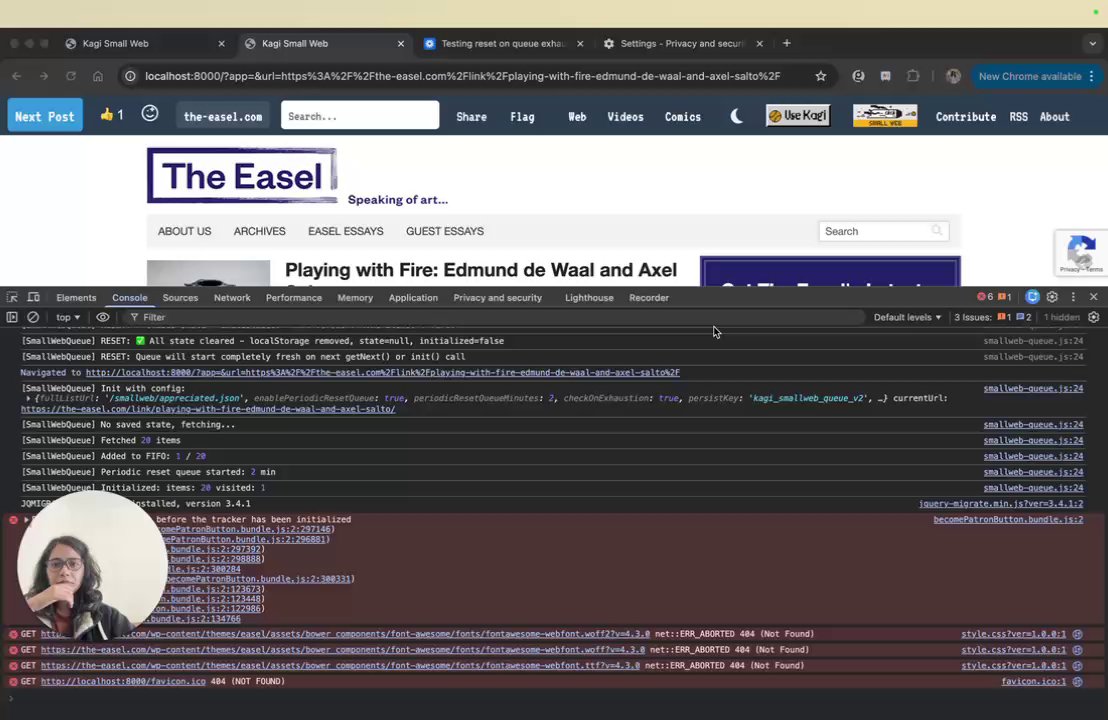Close the first Kagi Small Web tab

click(x=221, y=43)
